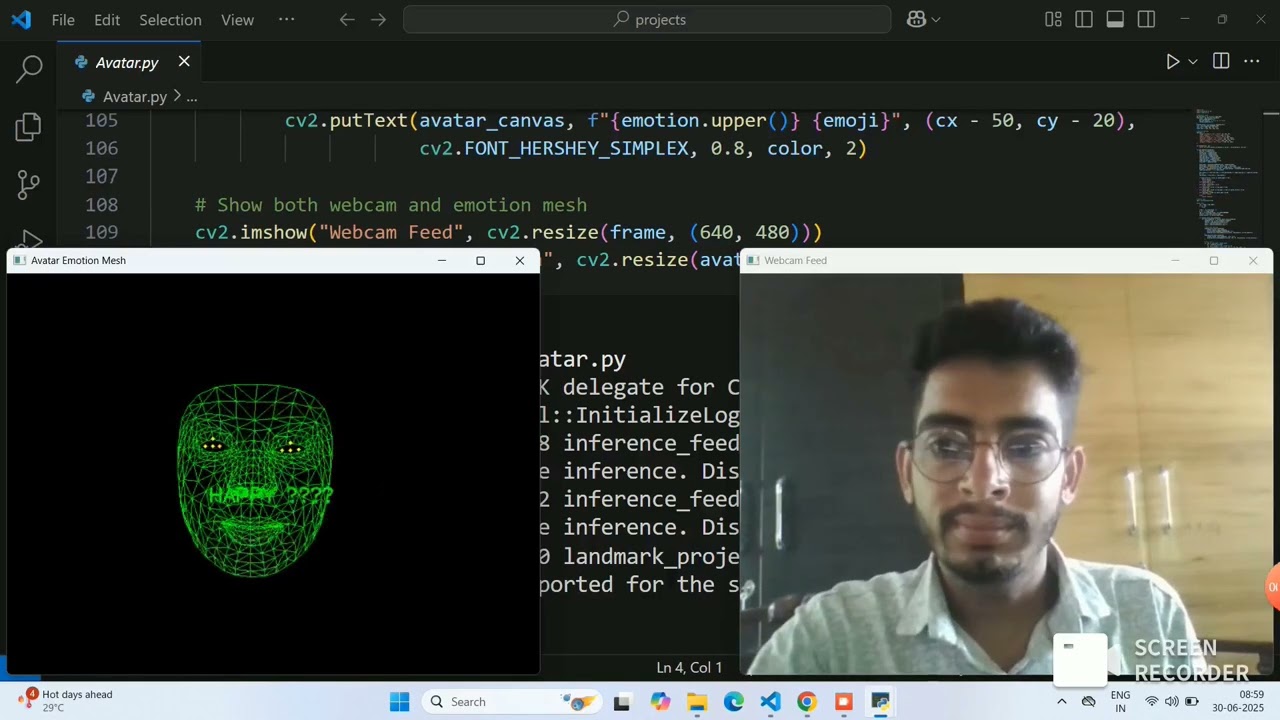Minimize the Avatar Emotion Mesh window

pyautogui.click(x=442, y=260)
